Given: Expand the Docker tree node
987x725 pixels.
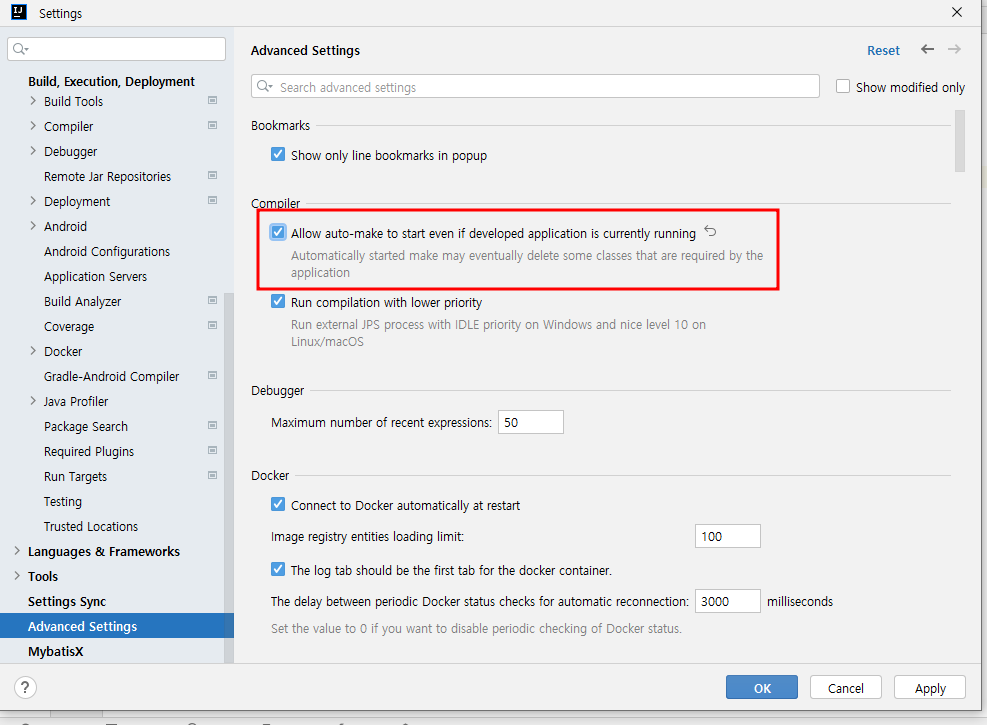Looking at the screenshot, I should [33, 351].
